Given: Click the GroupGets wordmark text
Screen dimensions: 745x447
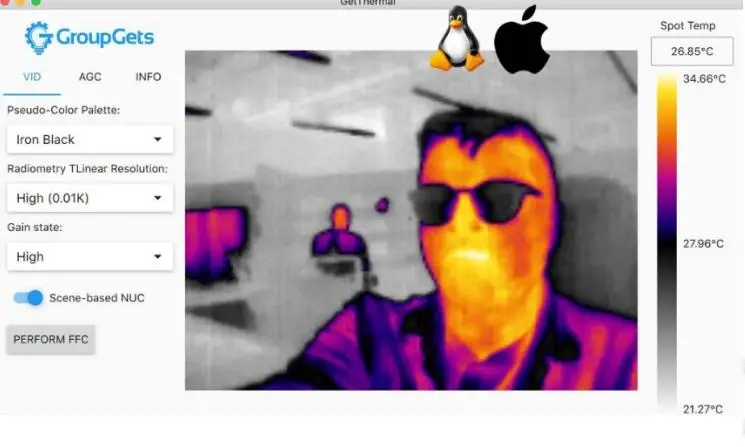Looking at the screenshot, I should pos(105,37).
